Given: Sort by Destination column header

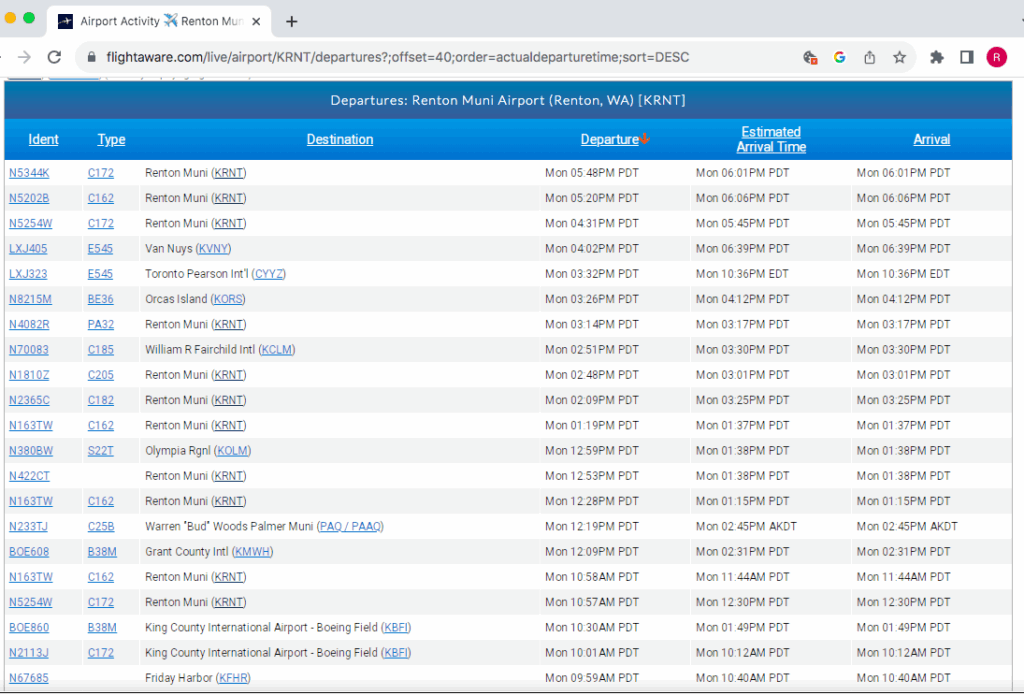Looking at the screenshot, I should 339,139.
